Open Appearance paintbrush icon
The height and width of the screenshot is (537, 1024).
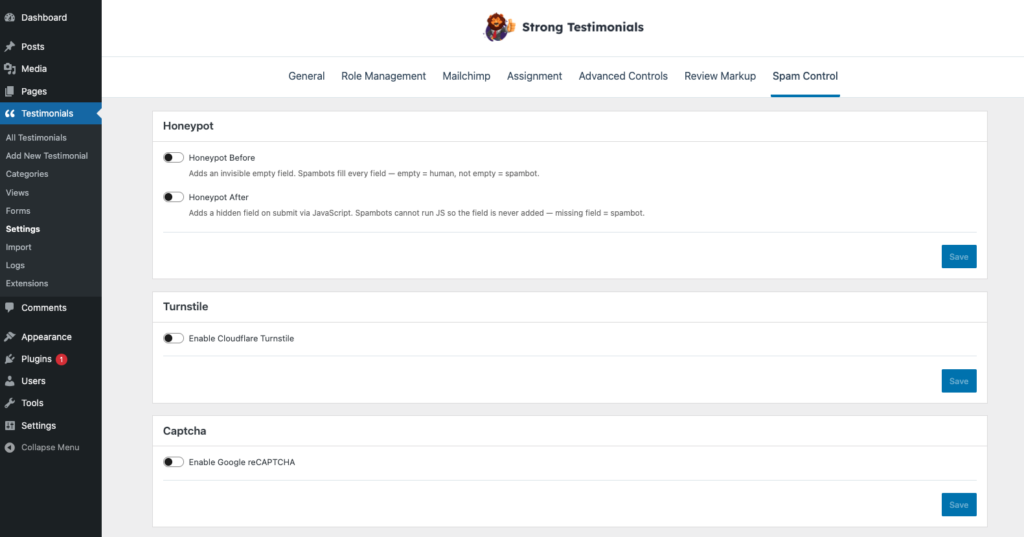pos(10,337)
